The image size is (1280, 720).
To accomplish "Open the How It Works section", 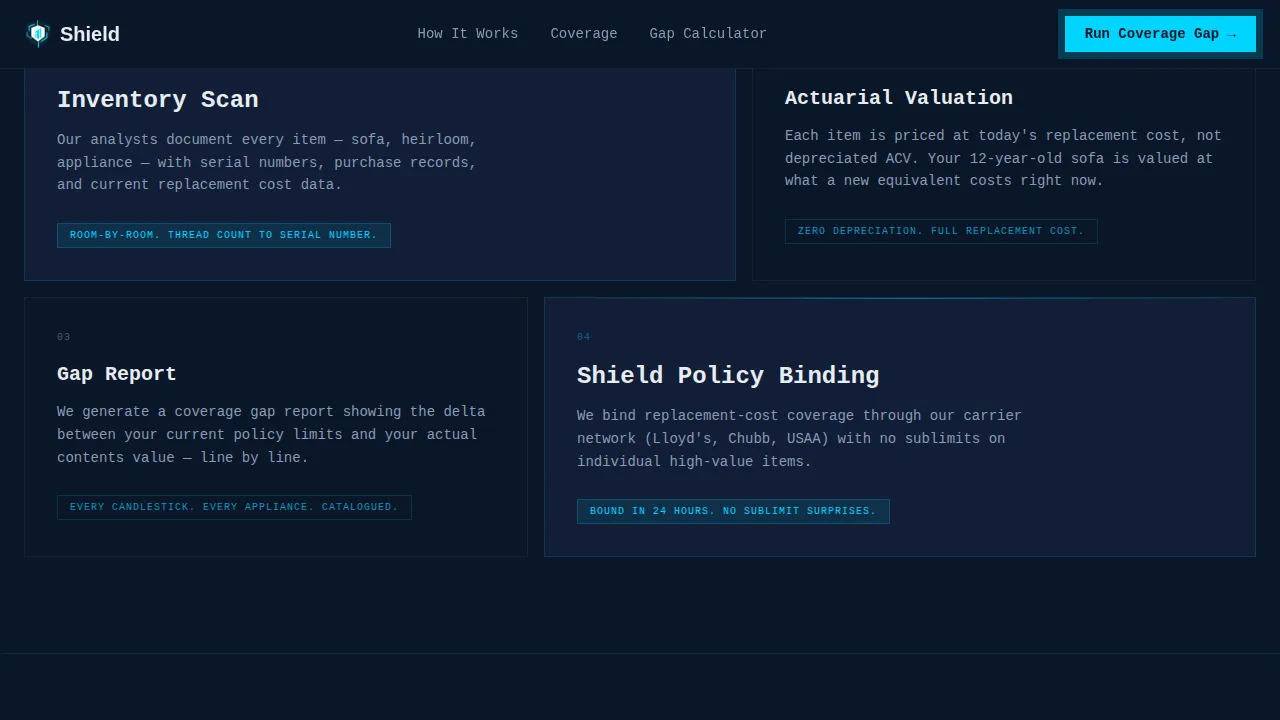I will point(468,34).
